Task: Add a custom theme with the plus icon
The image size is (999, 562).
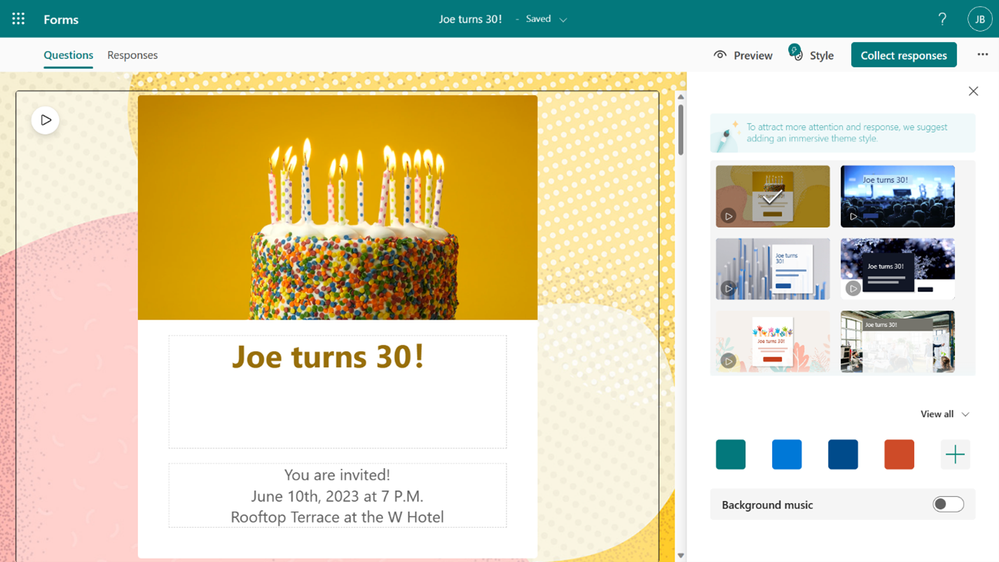Action: pyautogui.click(x=955, y=454)
